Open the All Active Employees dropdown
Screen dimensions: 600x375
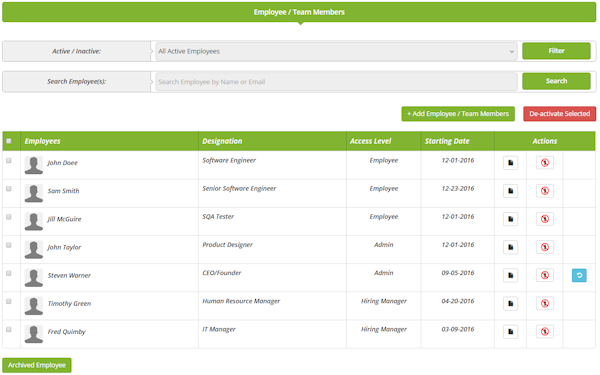(336, 51)
